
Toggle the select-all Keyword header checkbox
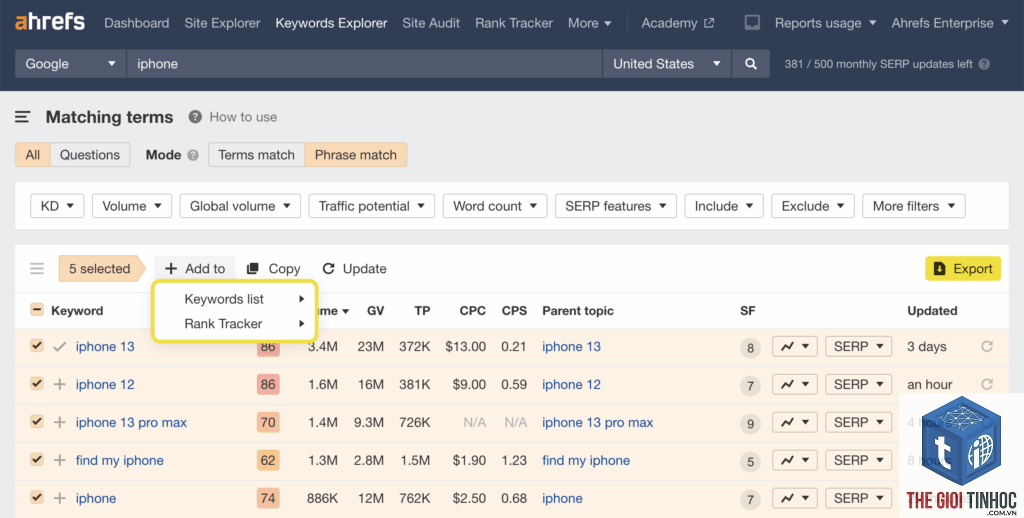(37, 310)
